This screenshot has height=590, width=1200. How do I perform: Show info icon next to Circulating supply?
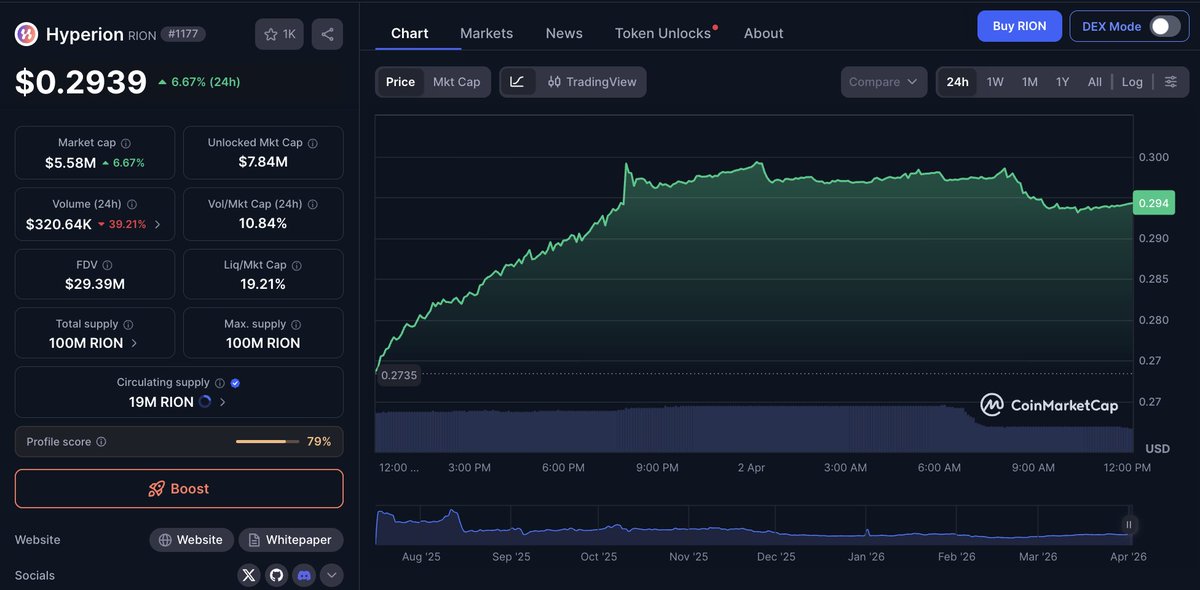pos(220,383)
